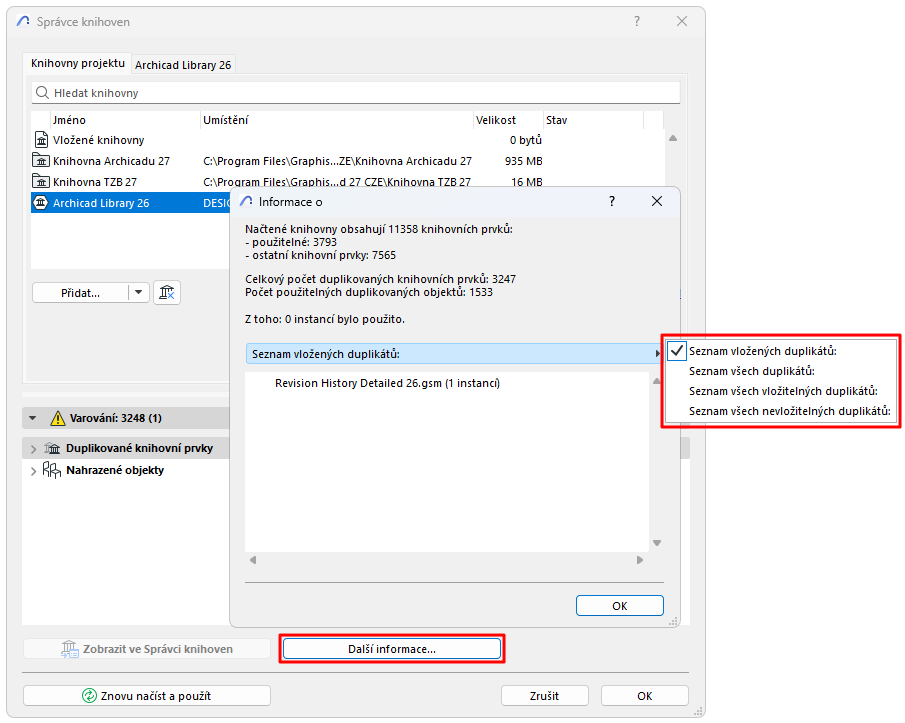
Task: Click the 0 bytů size cell
Action: click(x=526, y=140)
